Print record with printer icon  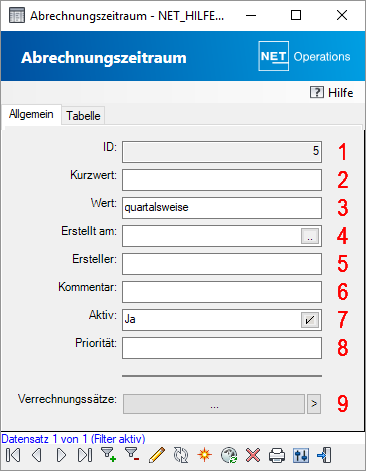pos(277,455)
